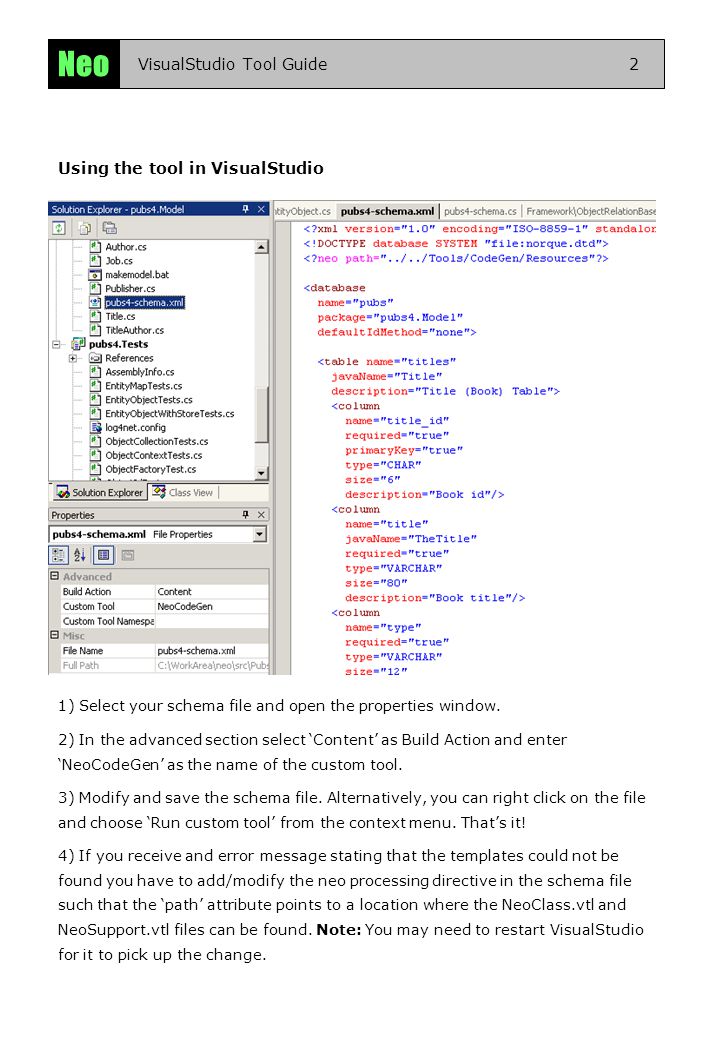The image size is (720, 1040).
Task: Open the partially hidden EntityObject.cs editor tab
Action: point(303,211)
